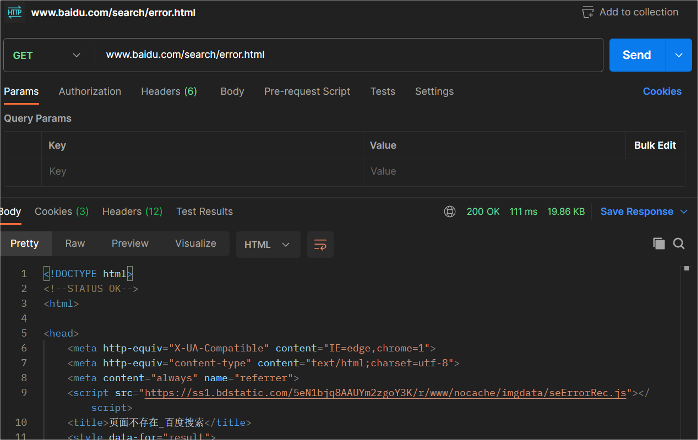This screenshot has height=440, width=698.
Task: Search the response body with magnifier icon
Action: click(679, 244)
